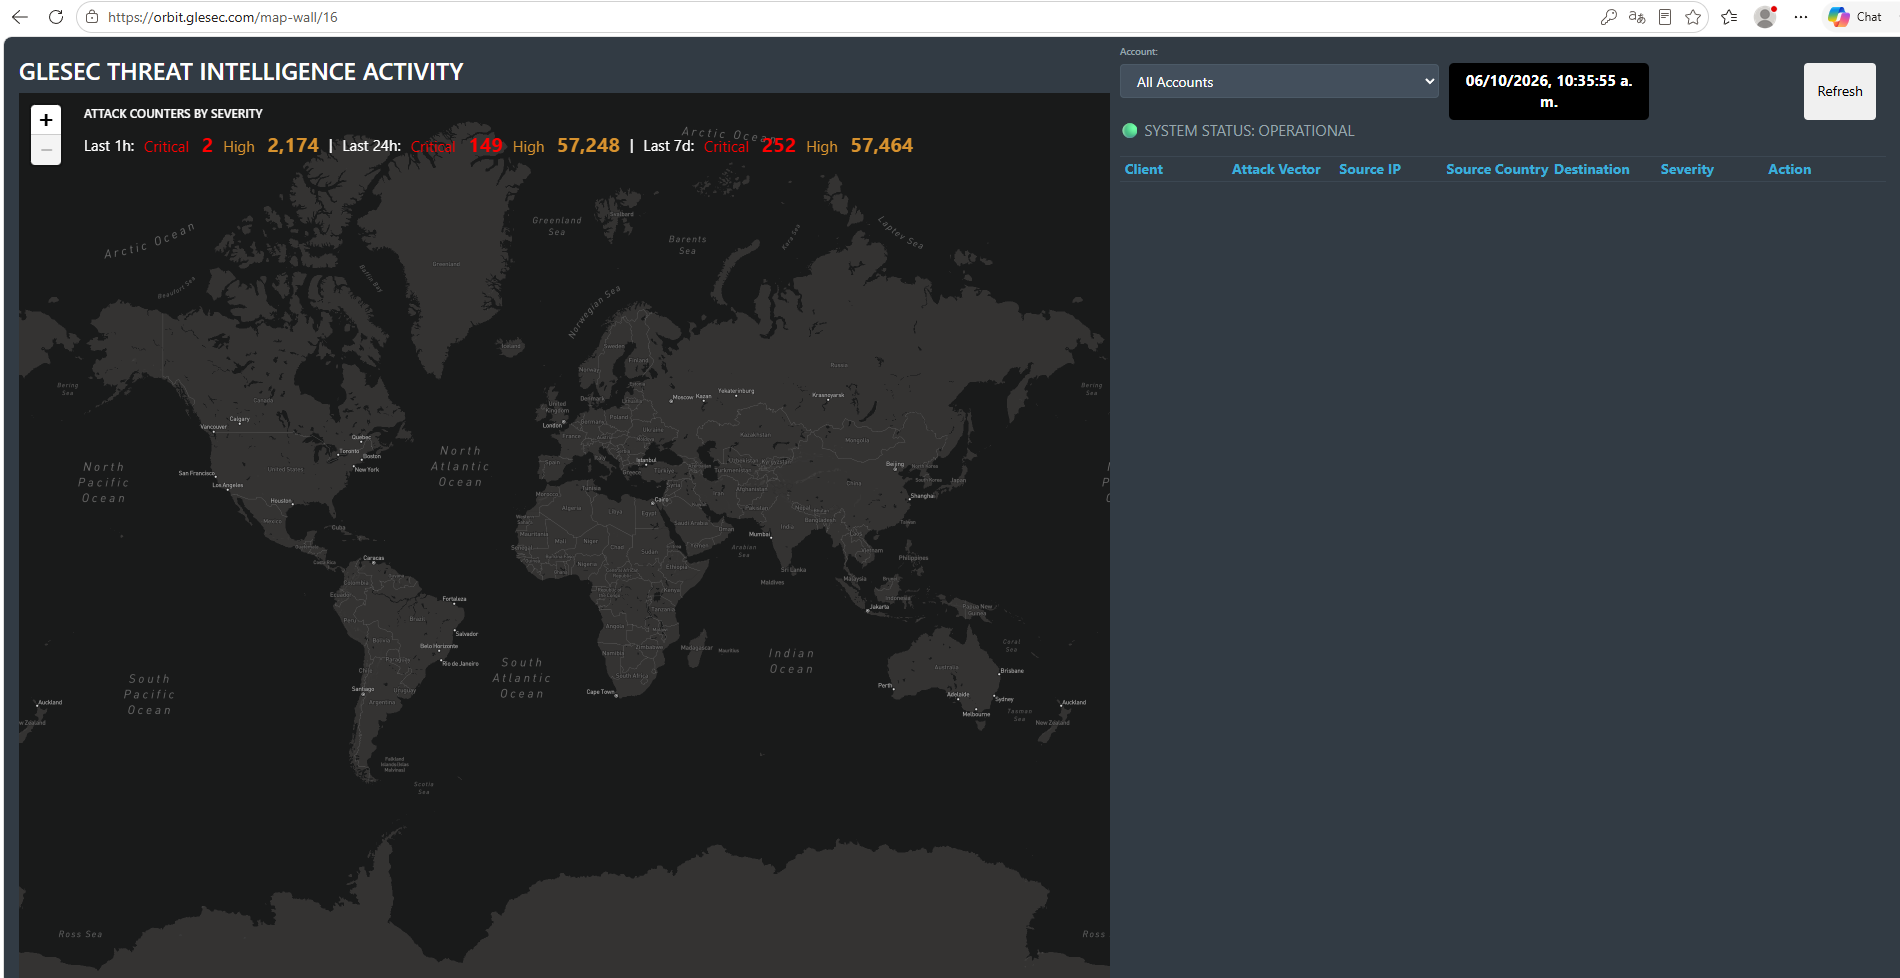Open the browser settings and more menu

pos(1801,17)
